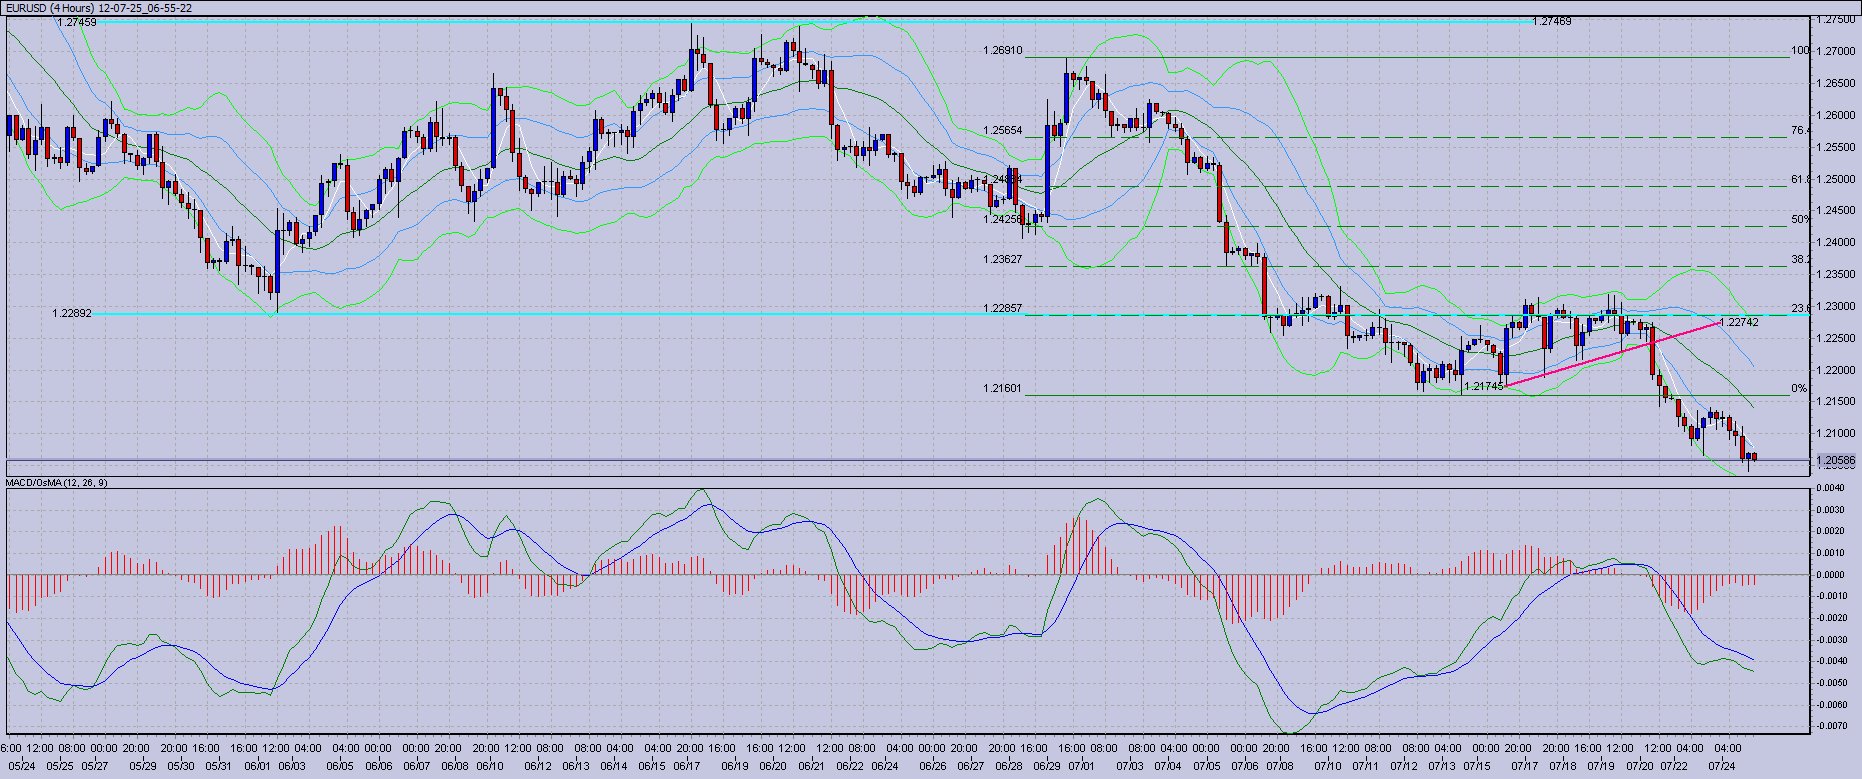Screen dimensions: 1862x779
Task: Select the 1.27459 cyan horizontal line label
Action: point(77,21)
